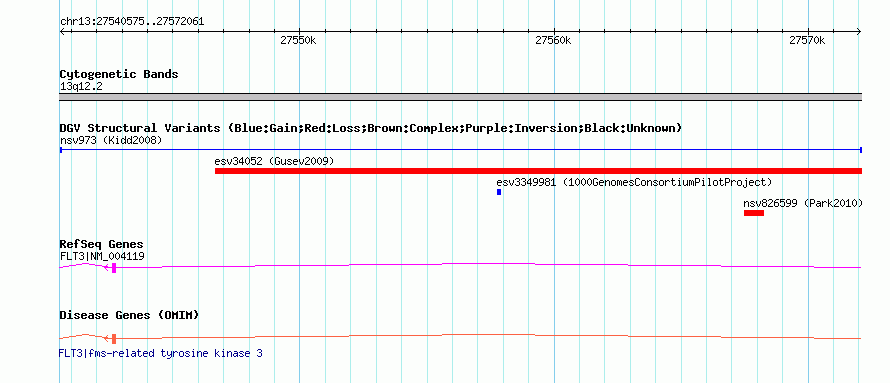The width and height of the screenshot is (890, 383).
Task: Open the nsv973 (Kidd2008) variant label
Action: 111,140
